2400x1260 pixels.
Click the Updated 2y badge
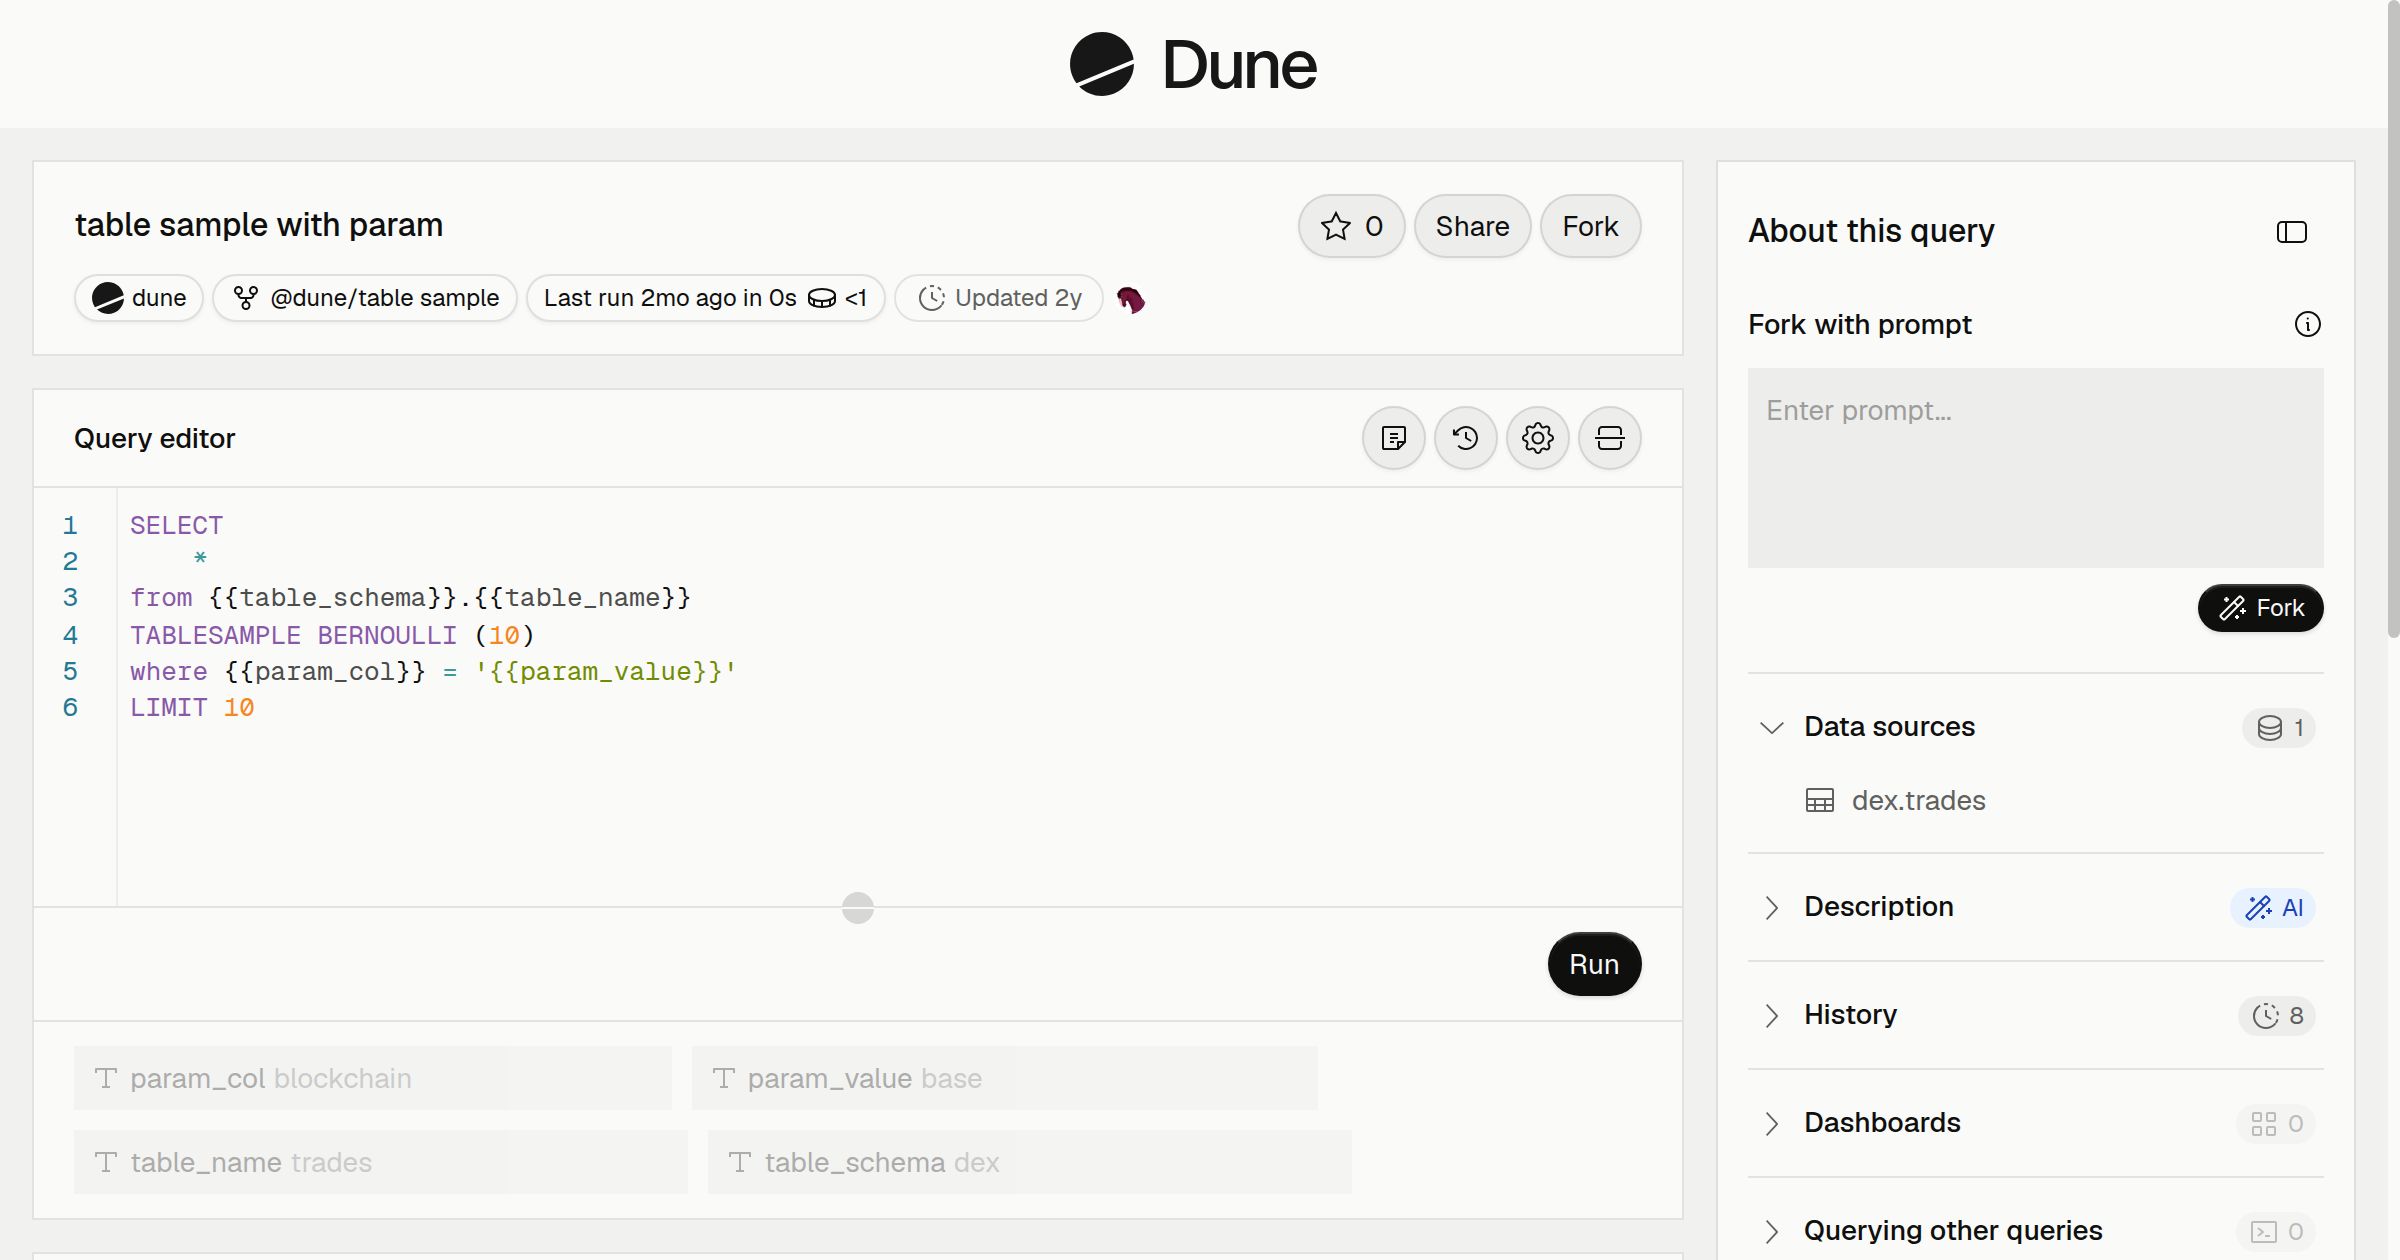pyautogui.click(x=999, y=298)
